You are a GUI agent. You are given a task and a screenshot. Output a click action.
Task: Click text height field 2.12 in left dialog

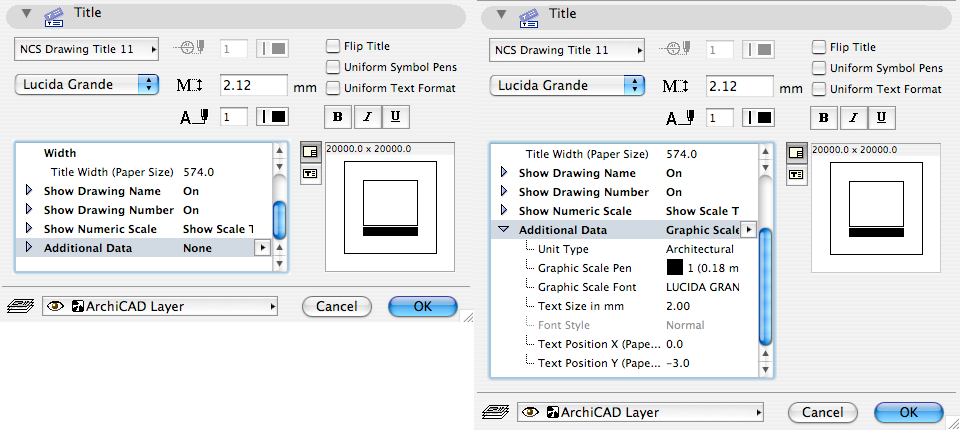click(253, 85)
